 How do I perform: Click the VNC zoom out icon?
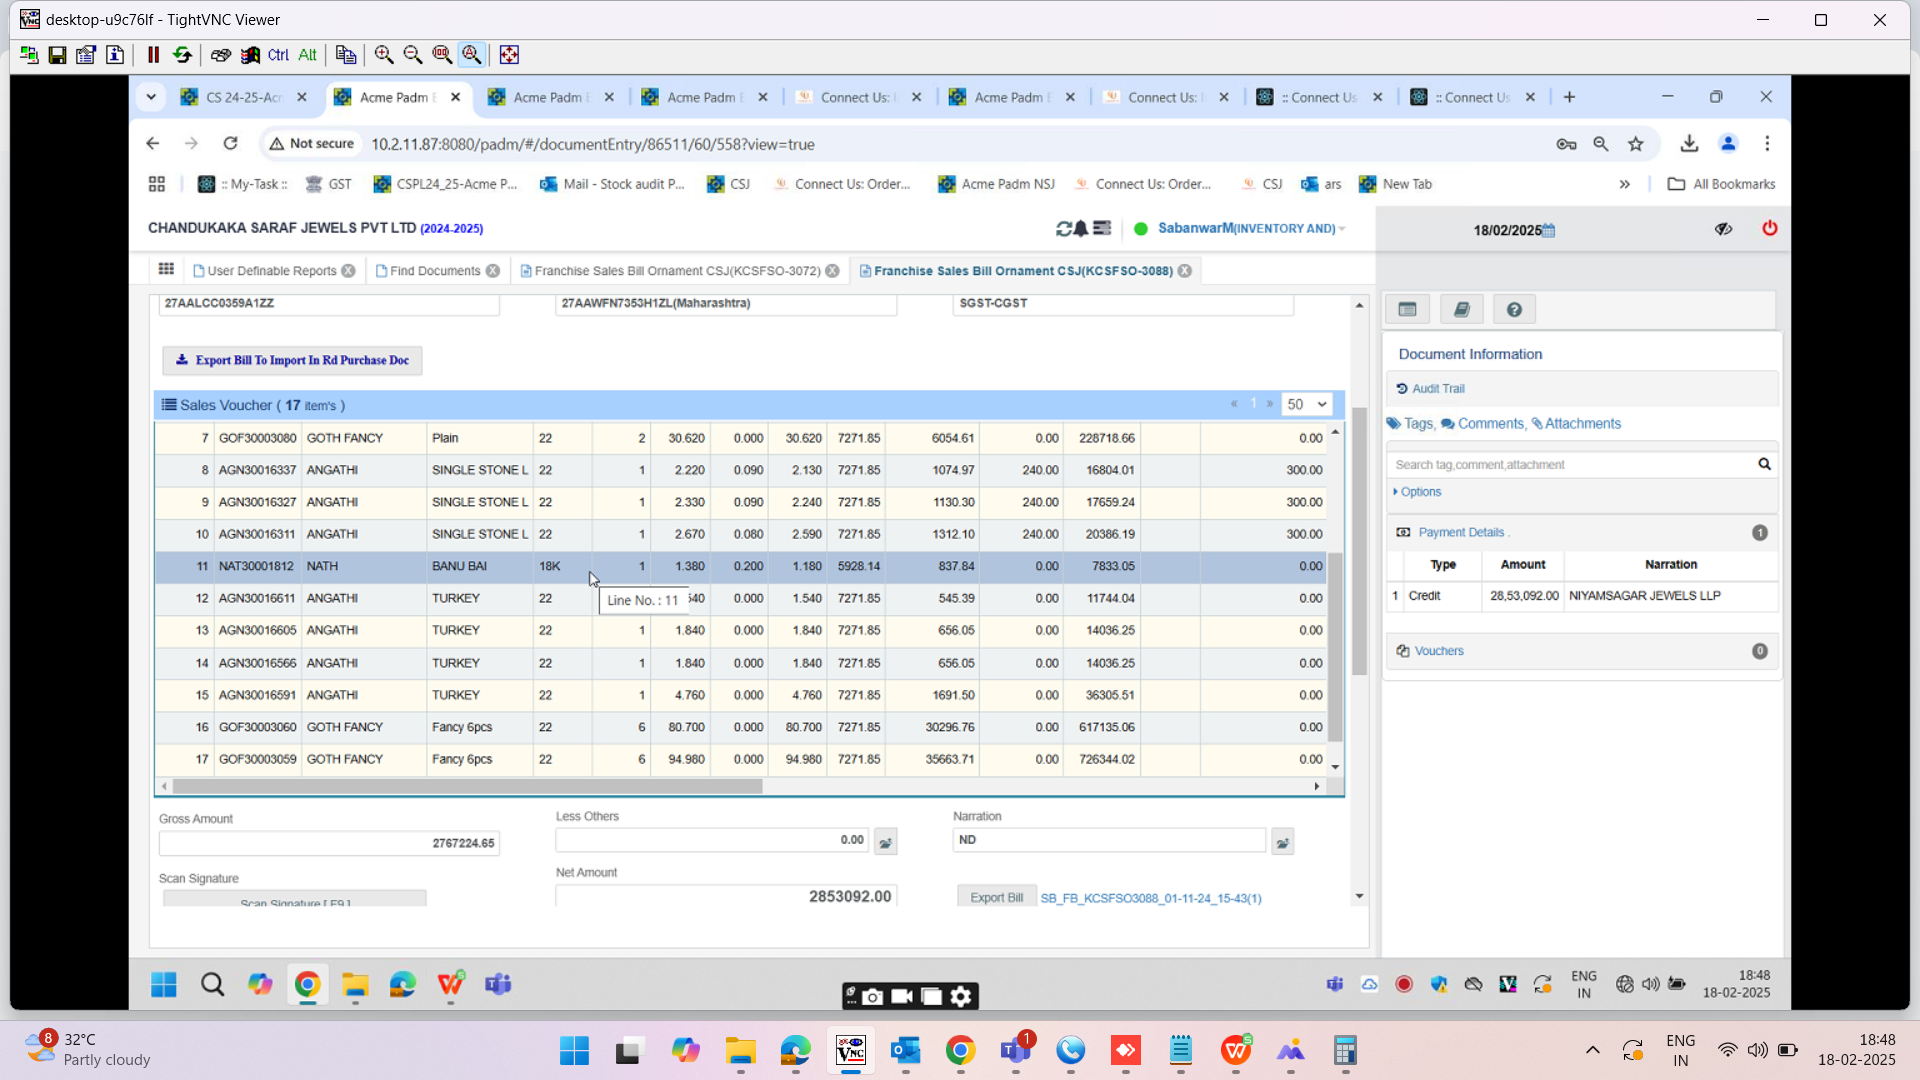coord(412,55)
